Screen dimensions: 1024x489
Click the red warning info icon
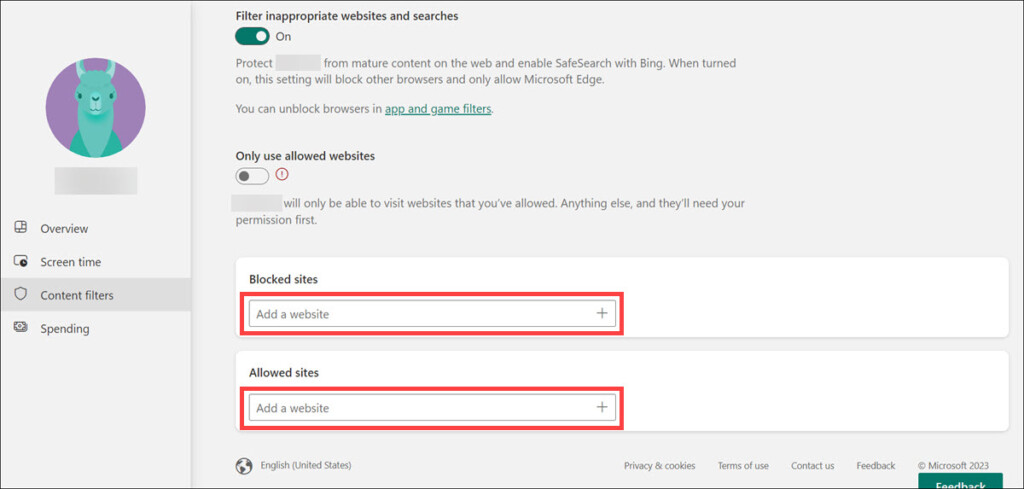[282, 174]
